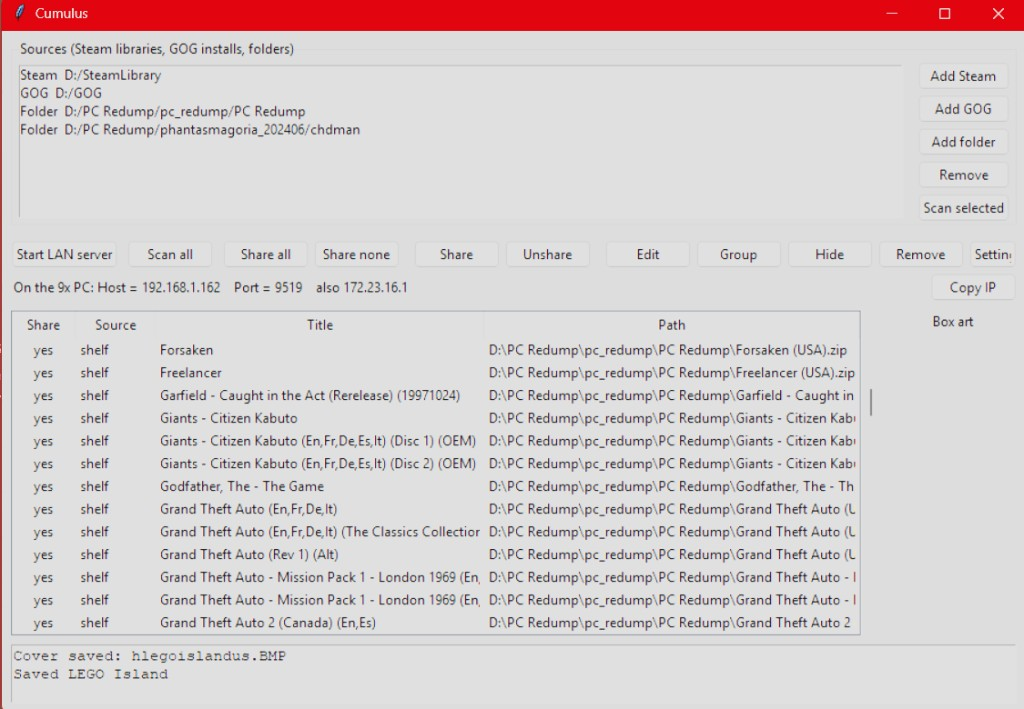The height and width of the screenshot is (709, 1024).
Task: Click the Edit button
Action: [647, 255]
